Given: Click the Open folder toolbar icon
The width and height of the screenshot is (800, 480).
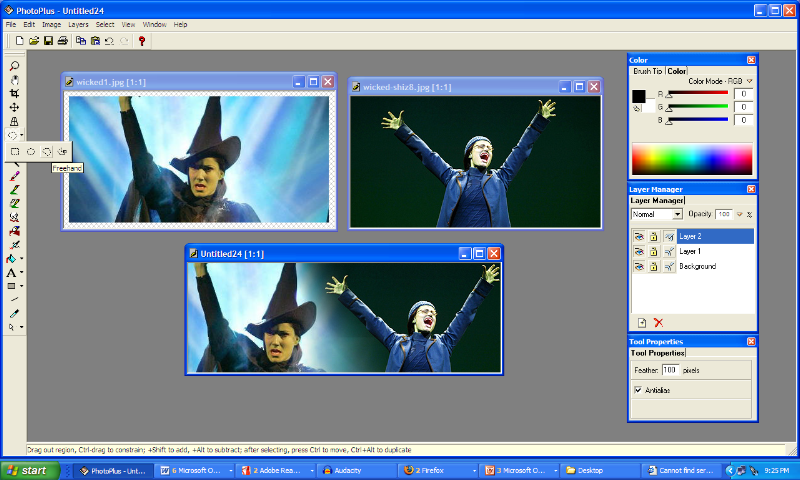Looking at the screenshot, I should tap(34, 41).
